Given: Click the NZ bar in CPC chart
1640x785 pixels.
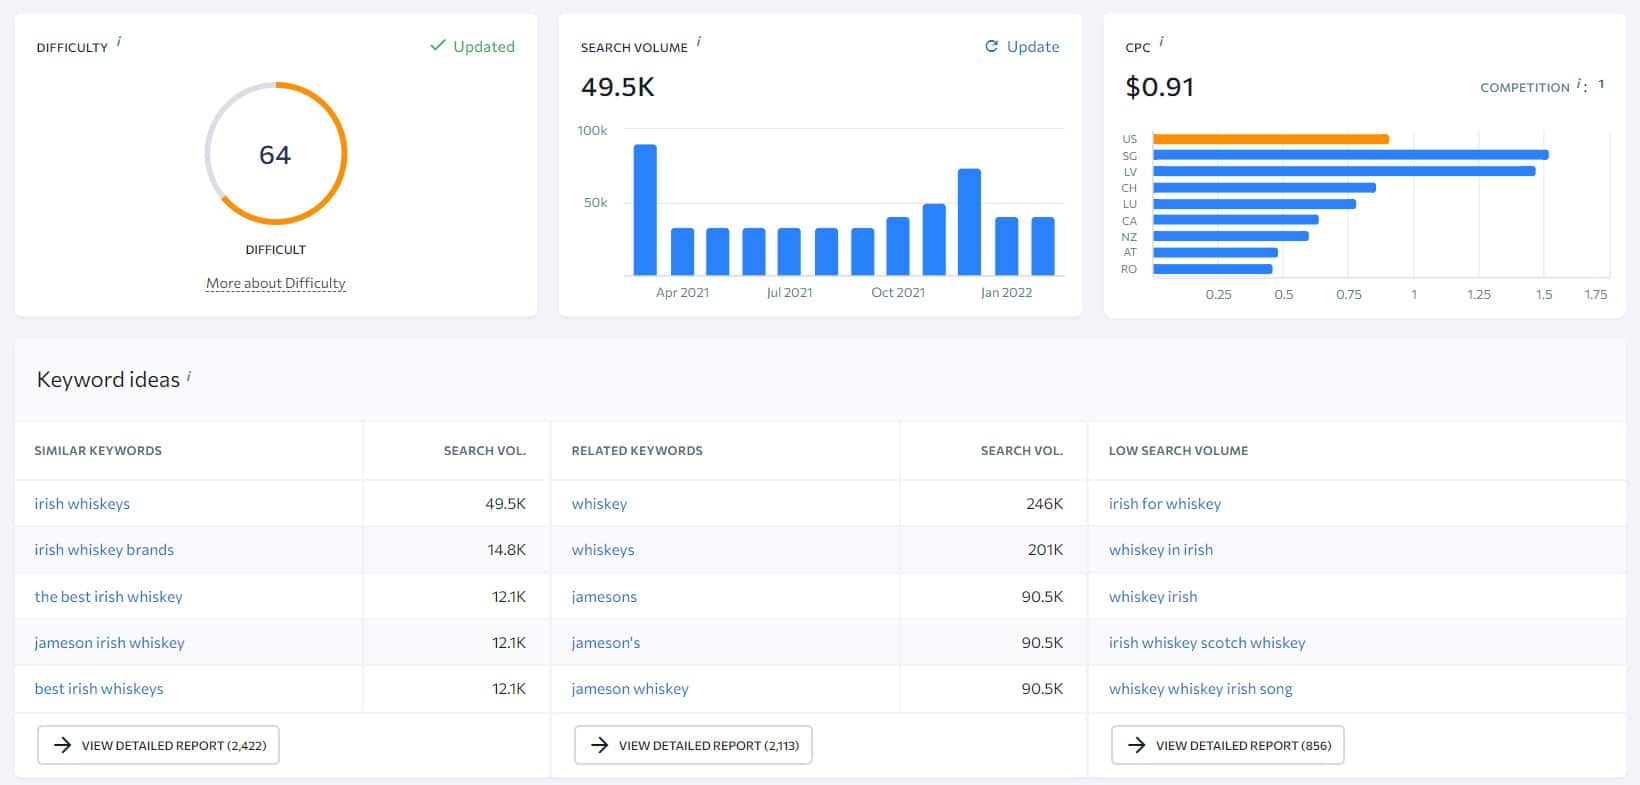Looking at the screenshot, I should [1231, 236].
